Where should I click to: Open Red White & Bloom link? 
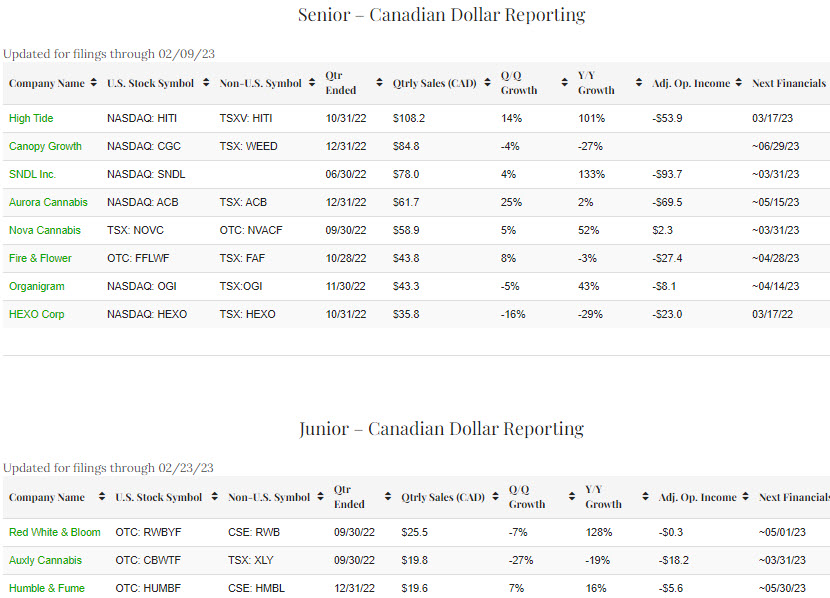pos(55,532)
